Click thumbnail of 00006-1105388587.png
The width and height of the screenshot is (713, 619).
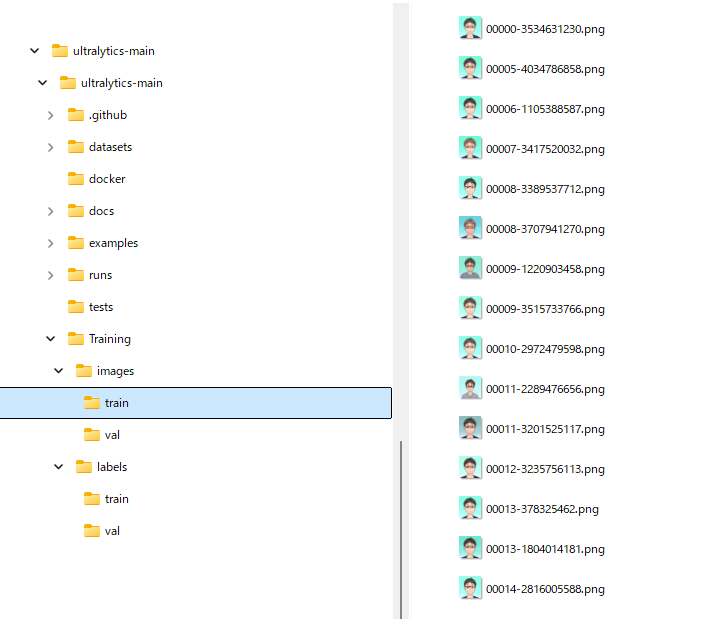(470, 108)
